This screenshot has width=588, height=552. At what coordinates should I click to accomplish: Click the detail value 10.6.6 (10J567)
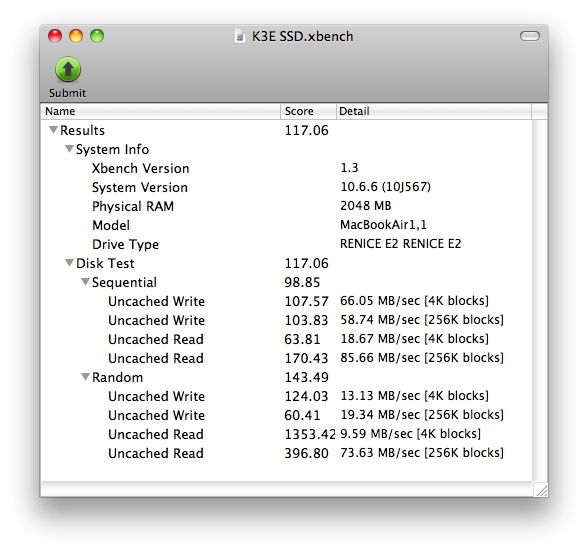386,187
